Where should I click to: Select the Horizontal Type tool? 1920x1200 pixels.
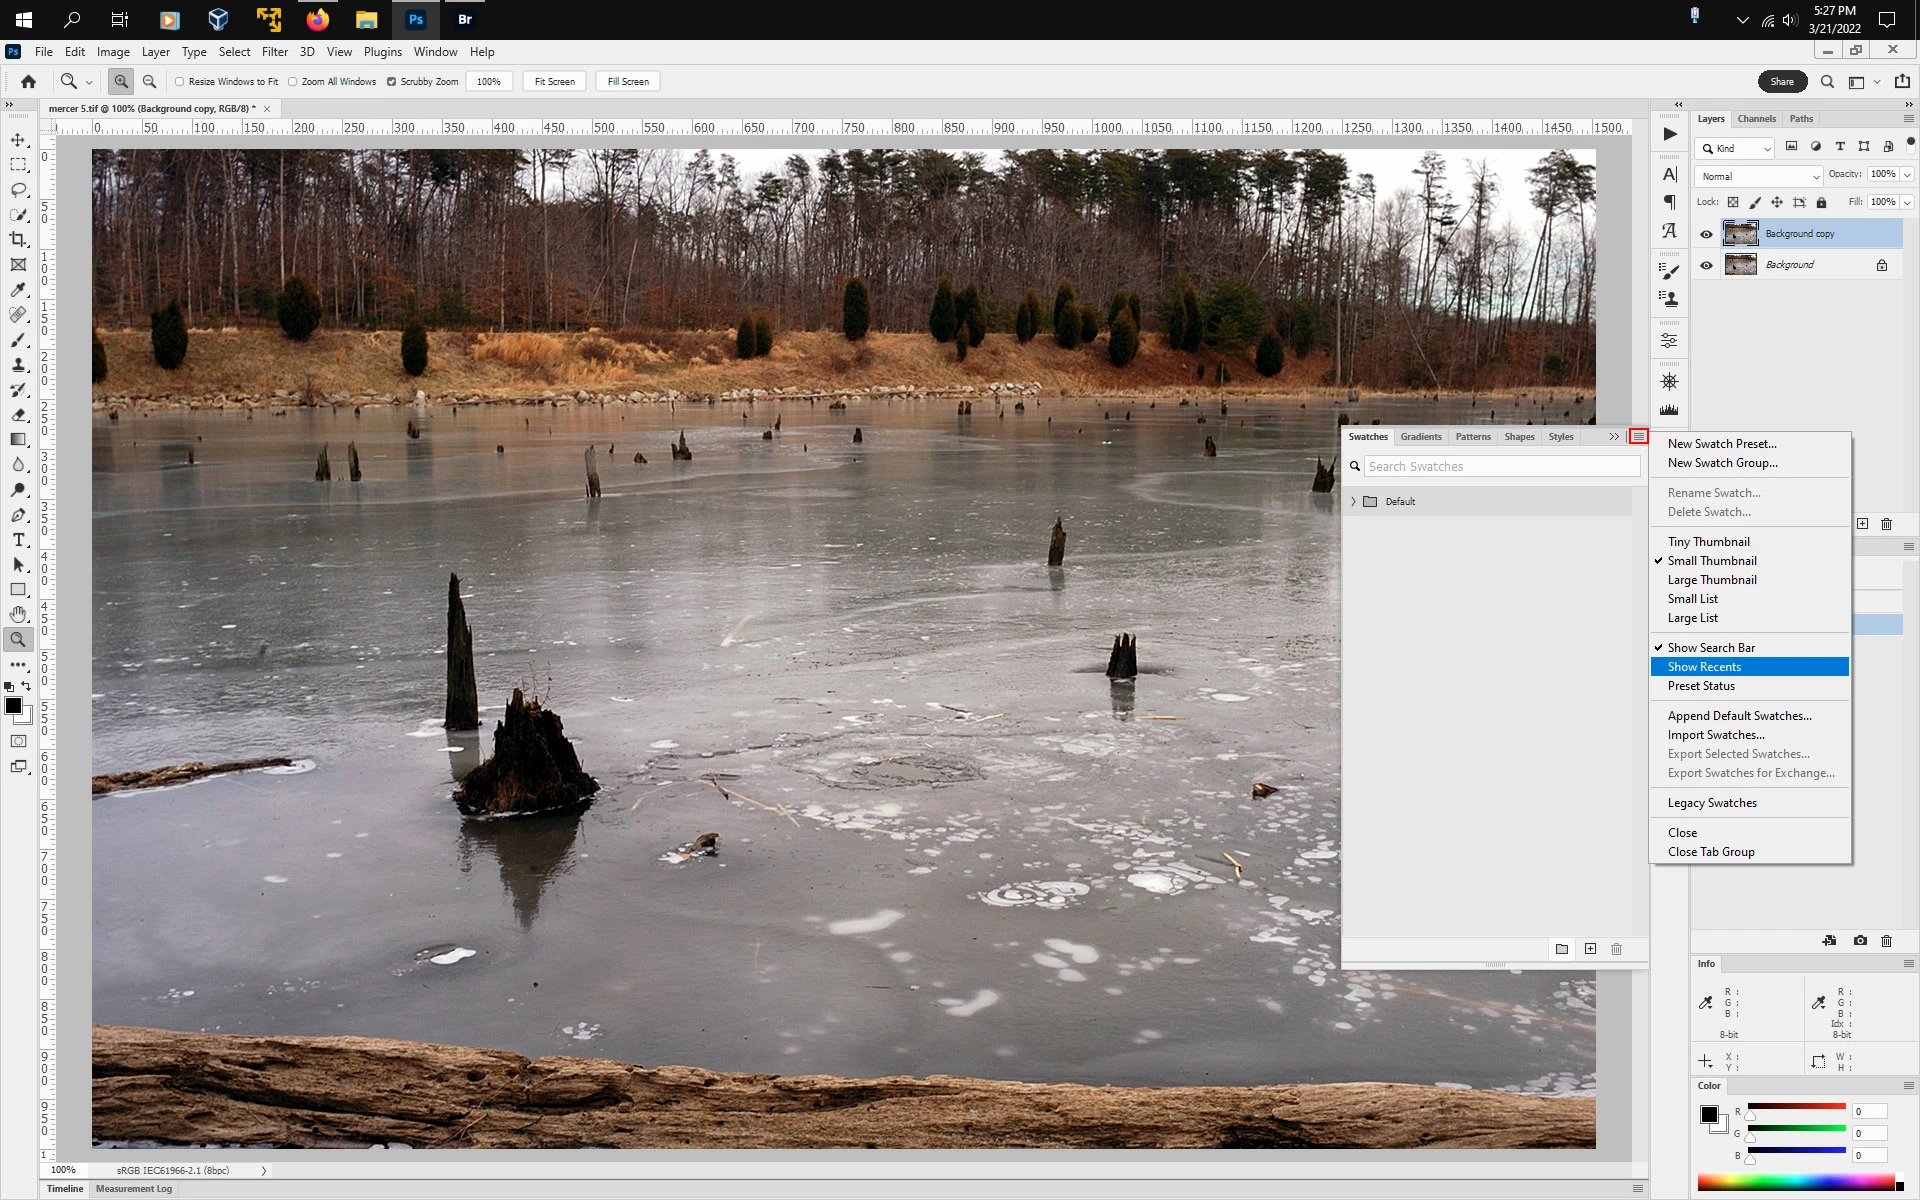(18, 540)
